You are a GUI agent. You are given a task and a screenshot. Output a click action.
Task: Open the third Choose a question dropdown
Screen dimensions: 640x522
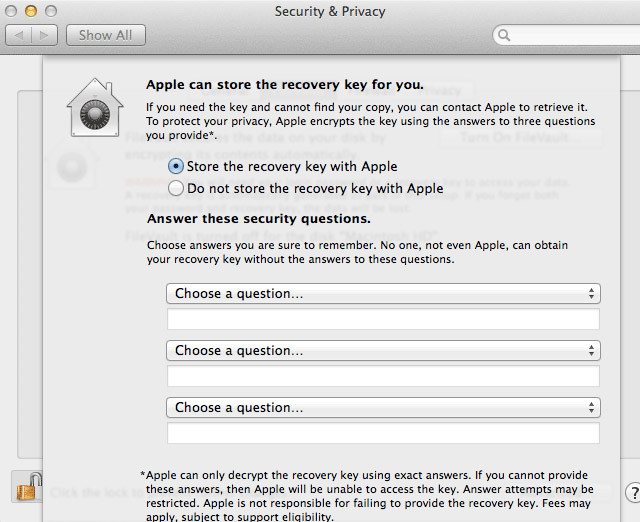(x=383, y=408)
